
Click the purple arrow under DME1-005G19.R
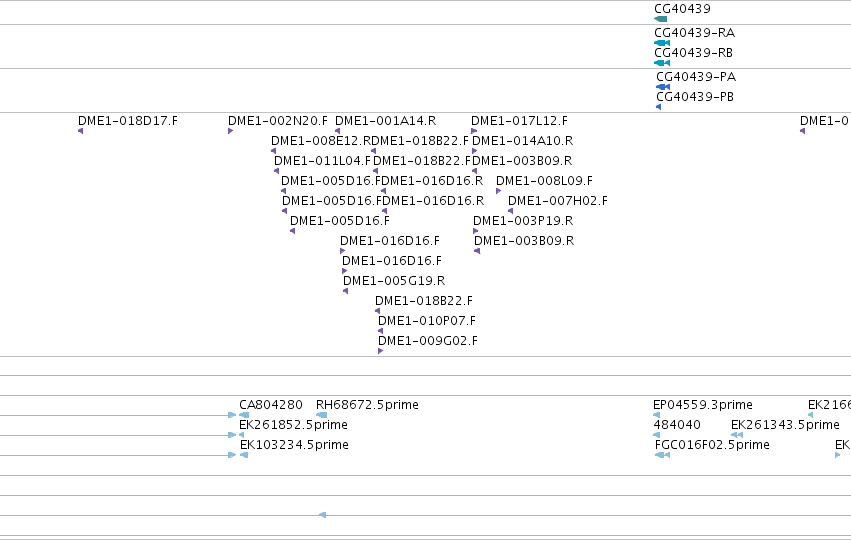pyautogui.click(x=345, y=291)
